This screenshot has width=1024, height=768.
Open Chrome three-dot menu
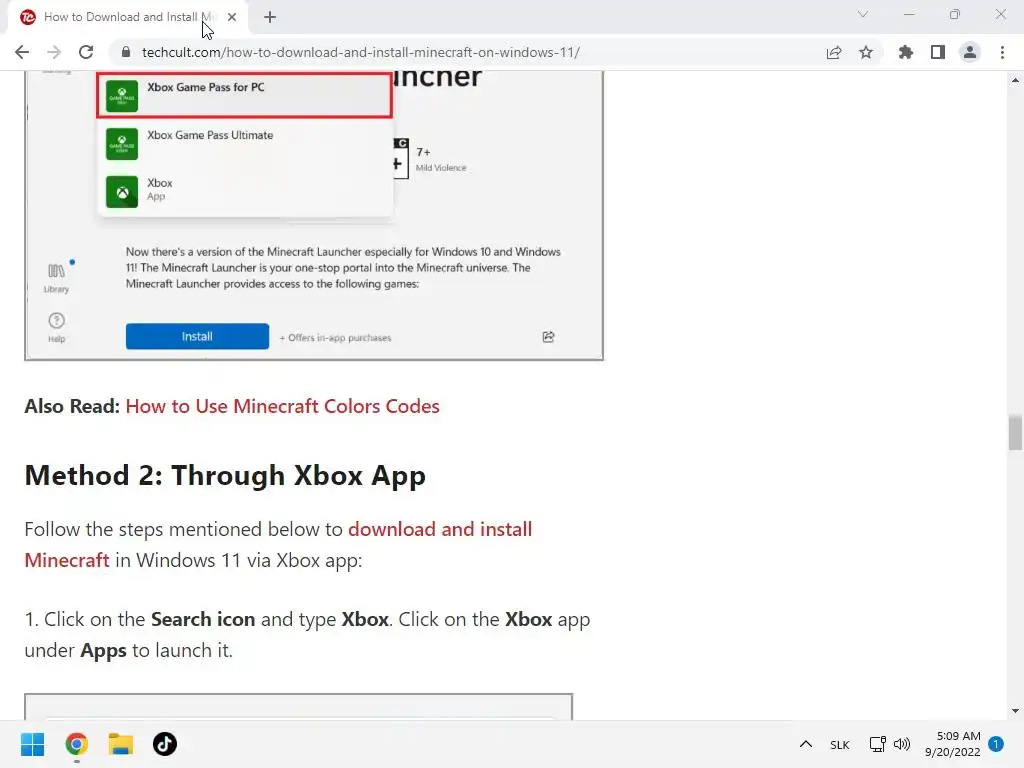click(x=1002, y=52)
